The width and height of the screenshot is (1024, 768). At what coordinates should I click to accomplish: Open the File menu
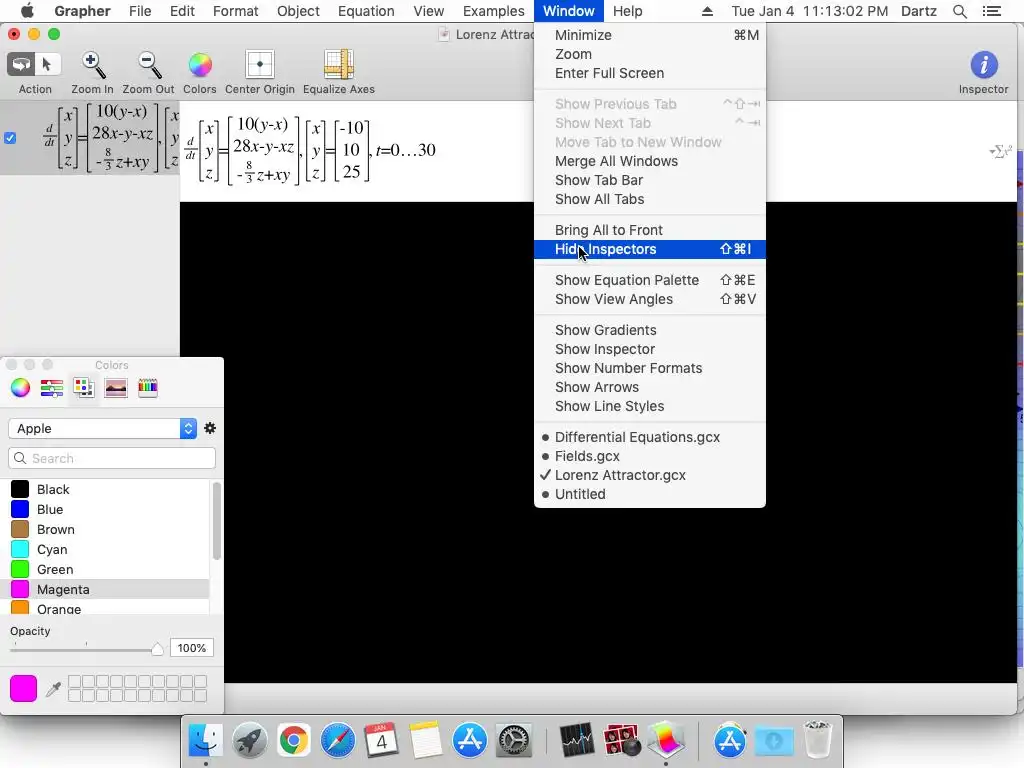click(140, 11)
